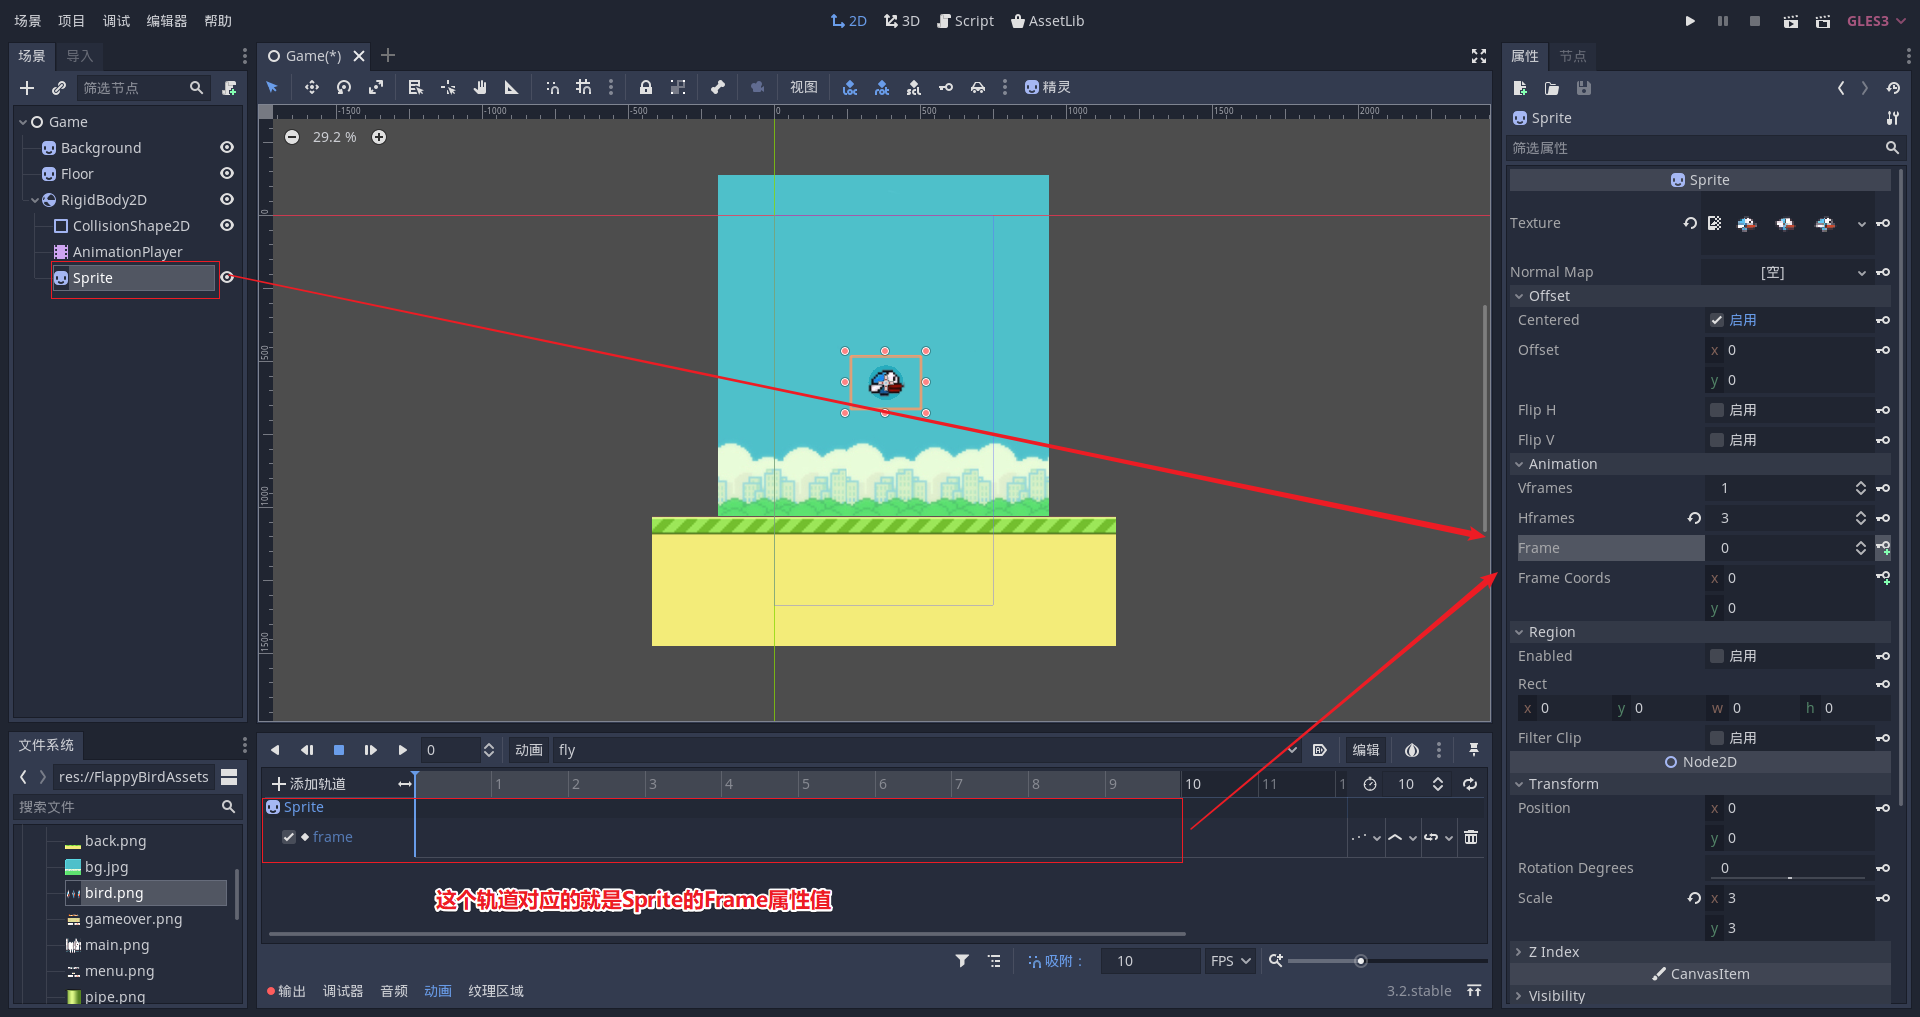Collapse the Region property section
This screenshot has height=1017, width=1920.
(1519, 632)
